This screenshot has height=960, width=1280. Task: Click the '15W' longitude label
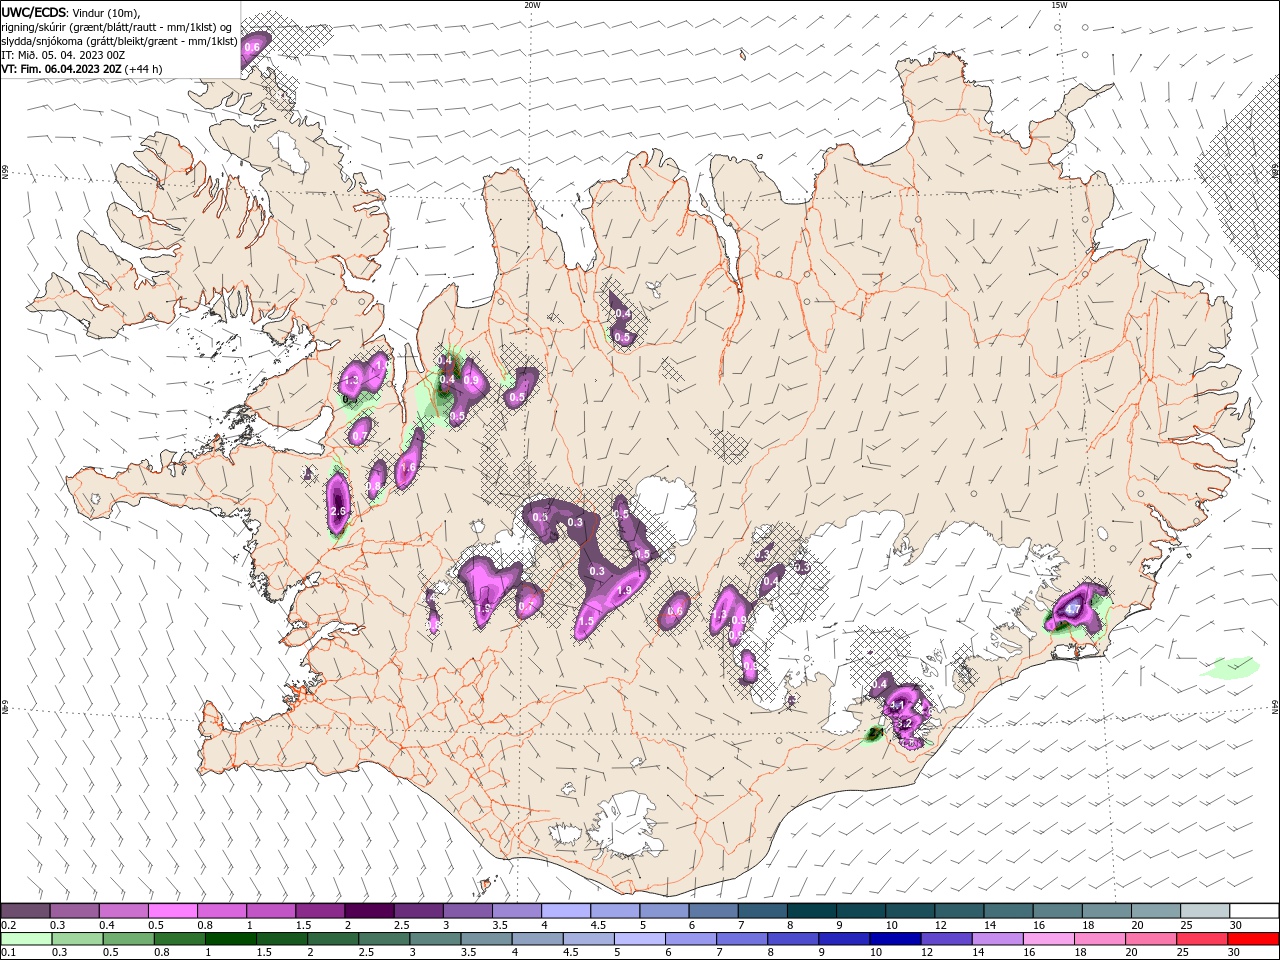(1060, 5)
